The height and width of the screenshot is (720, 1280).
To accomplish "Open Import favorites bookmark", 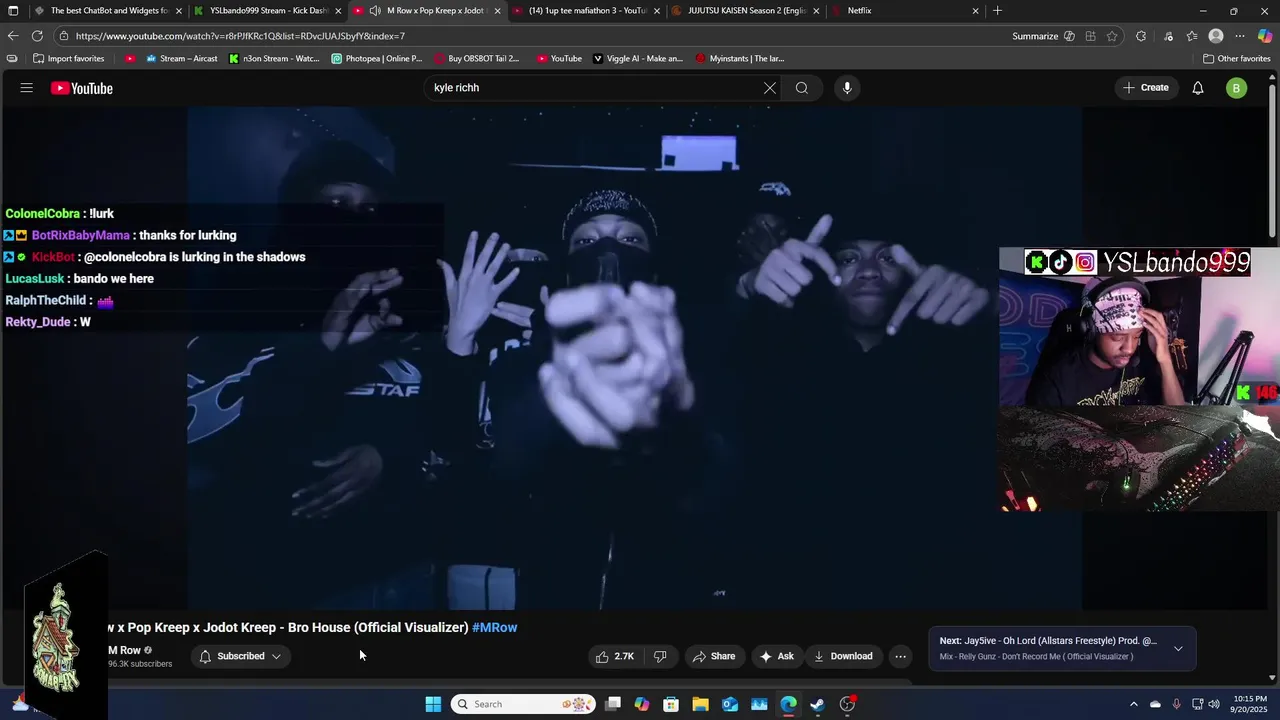I will [68, 59].
